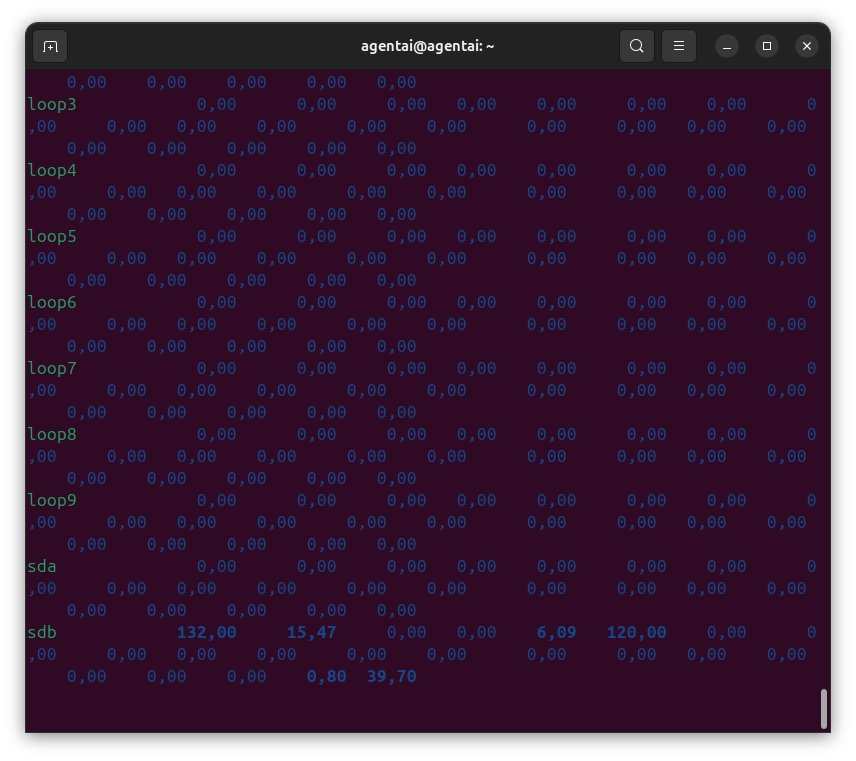Click the loop4 device label

(x=52, y=170)
